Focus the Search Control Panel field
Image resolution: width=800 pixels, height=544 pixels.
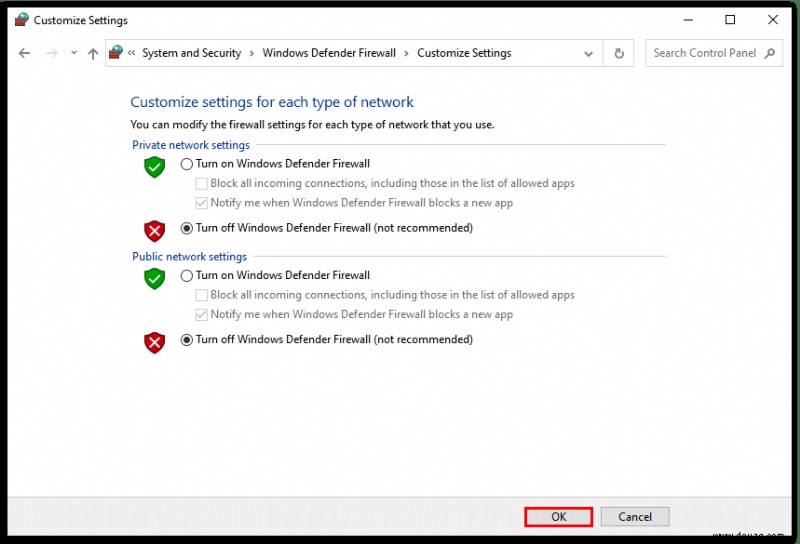713,53
